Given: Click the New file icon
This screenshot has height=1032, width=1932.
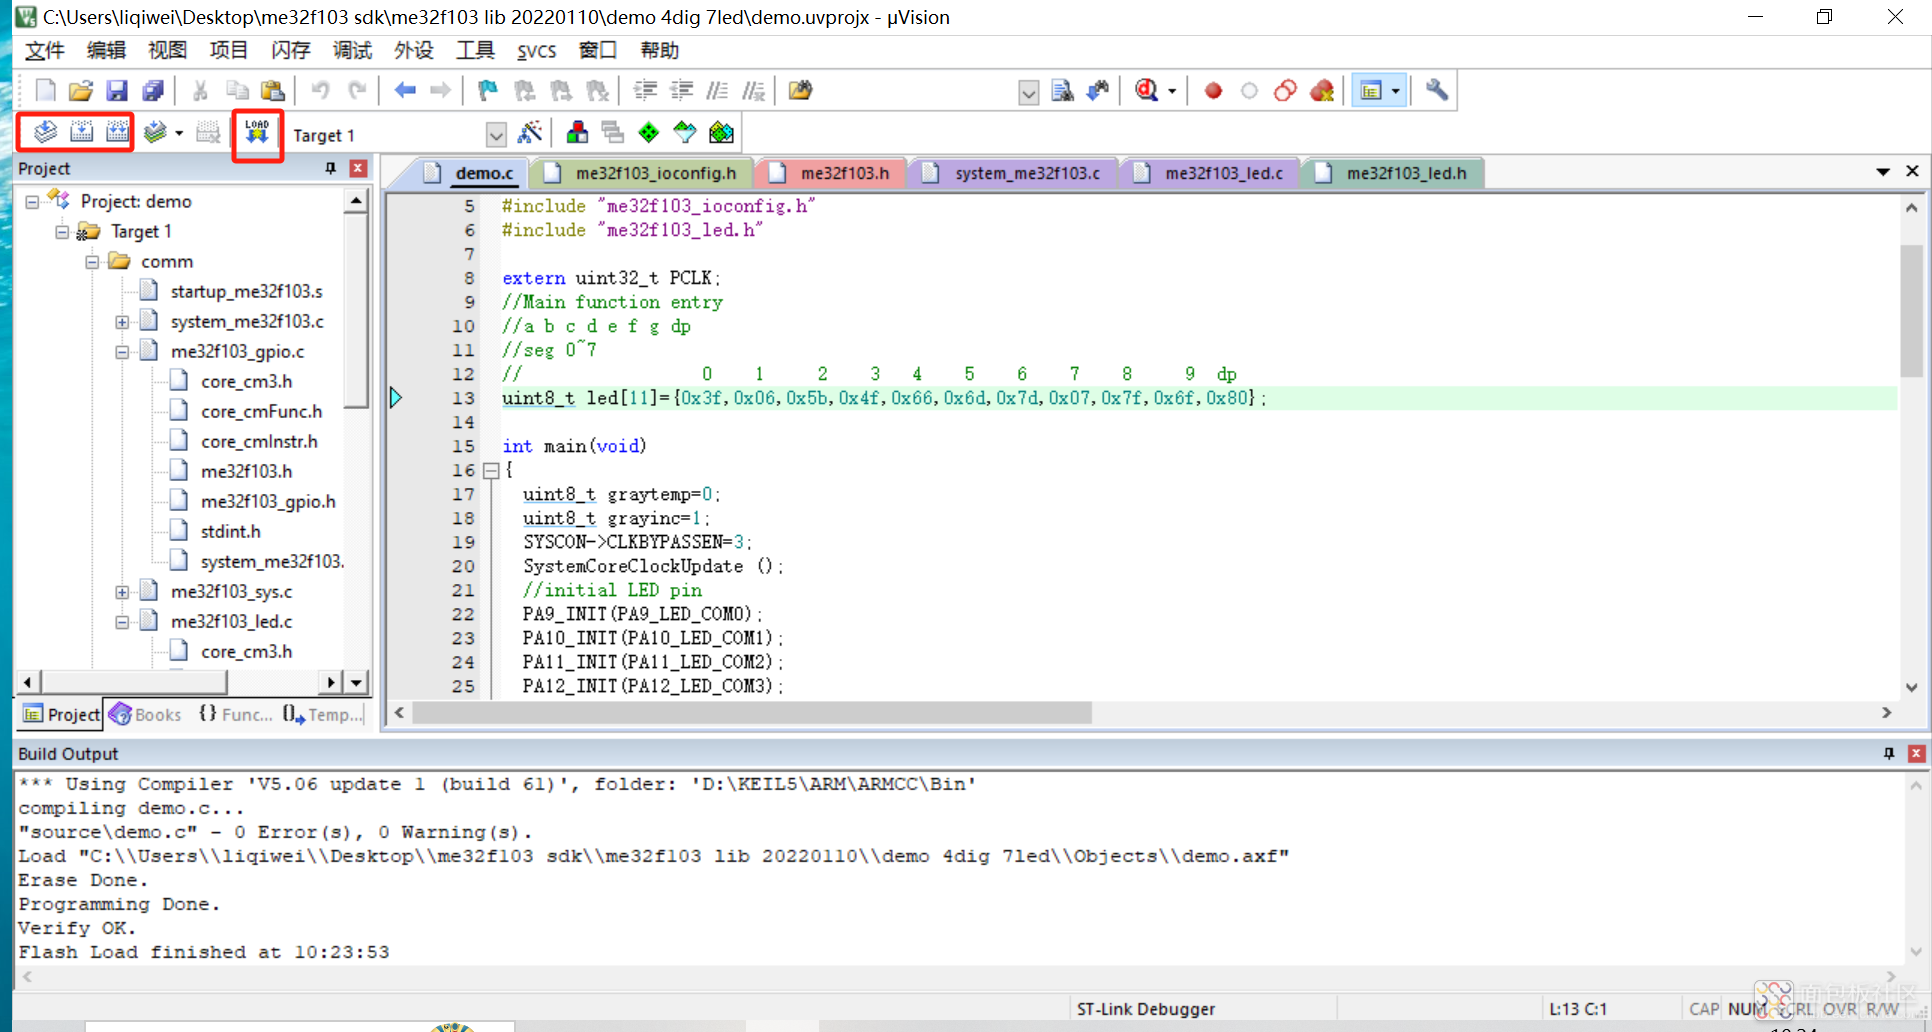Looking at the screenshot, I should 45,91.
